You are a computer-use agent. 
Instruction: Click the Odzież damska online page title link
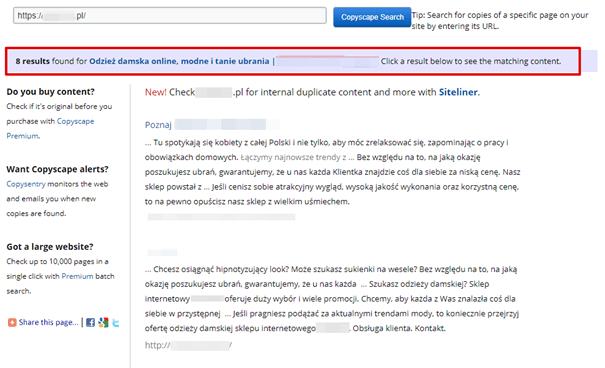pyautogui.click(x=179, y=61)
